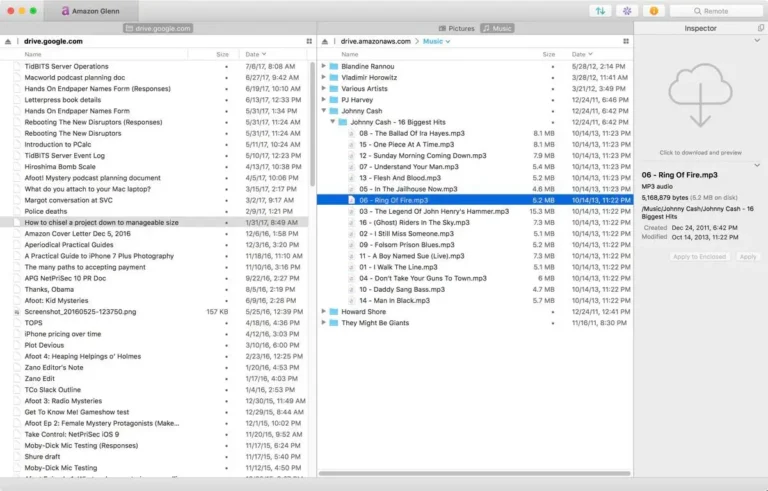The height and width of the screenshot is (491, 768).
Task: Click eject icon beside drive.google.com path
Action: 8,42
